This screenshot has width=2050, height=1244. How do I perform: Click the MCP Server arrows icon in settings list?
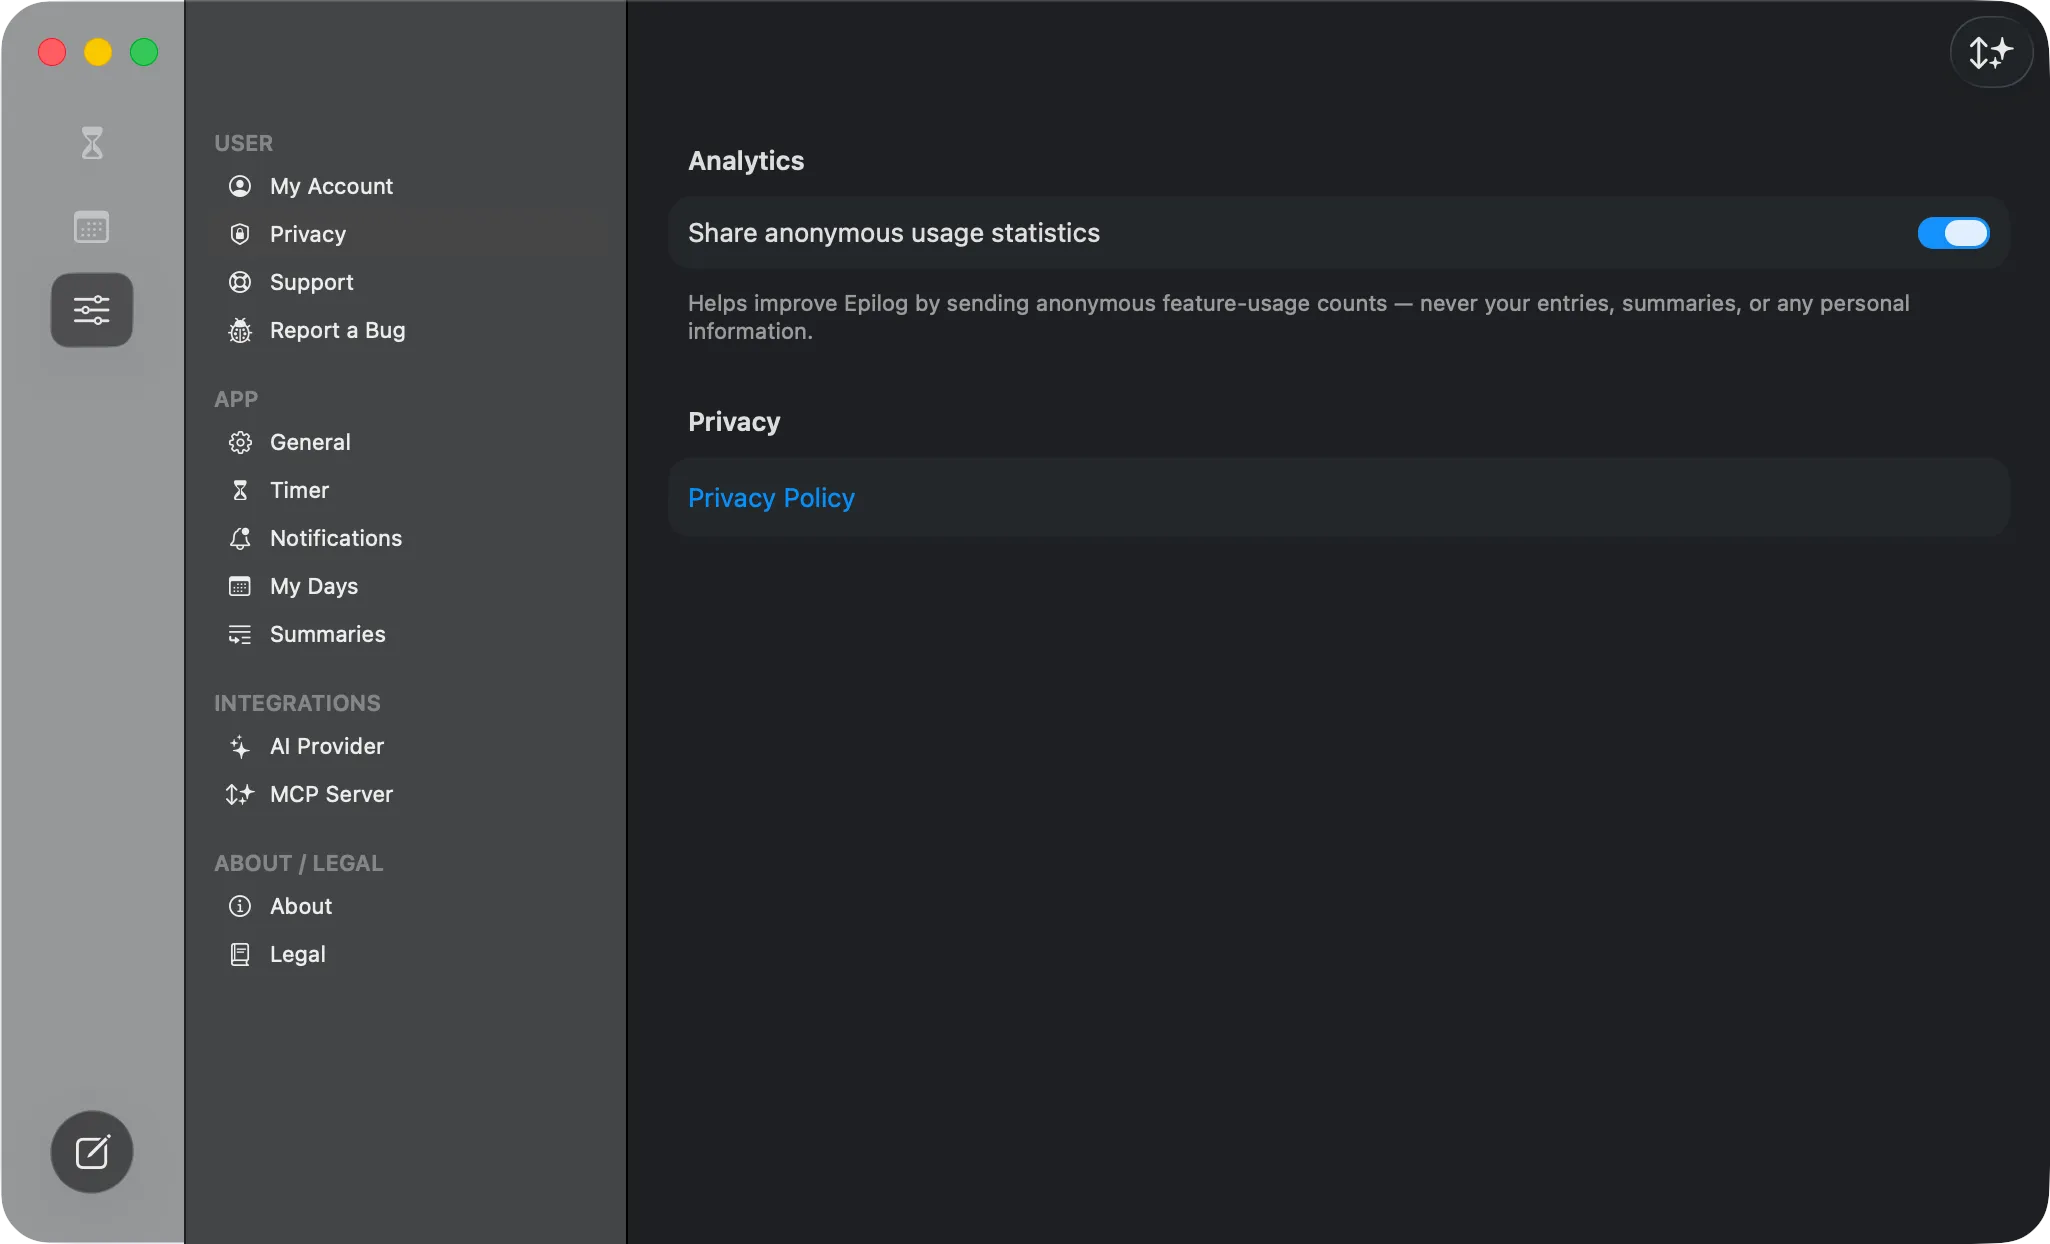(240, 794)
